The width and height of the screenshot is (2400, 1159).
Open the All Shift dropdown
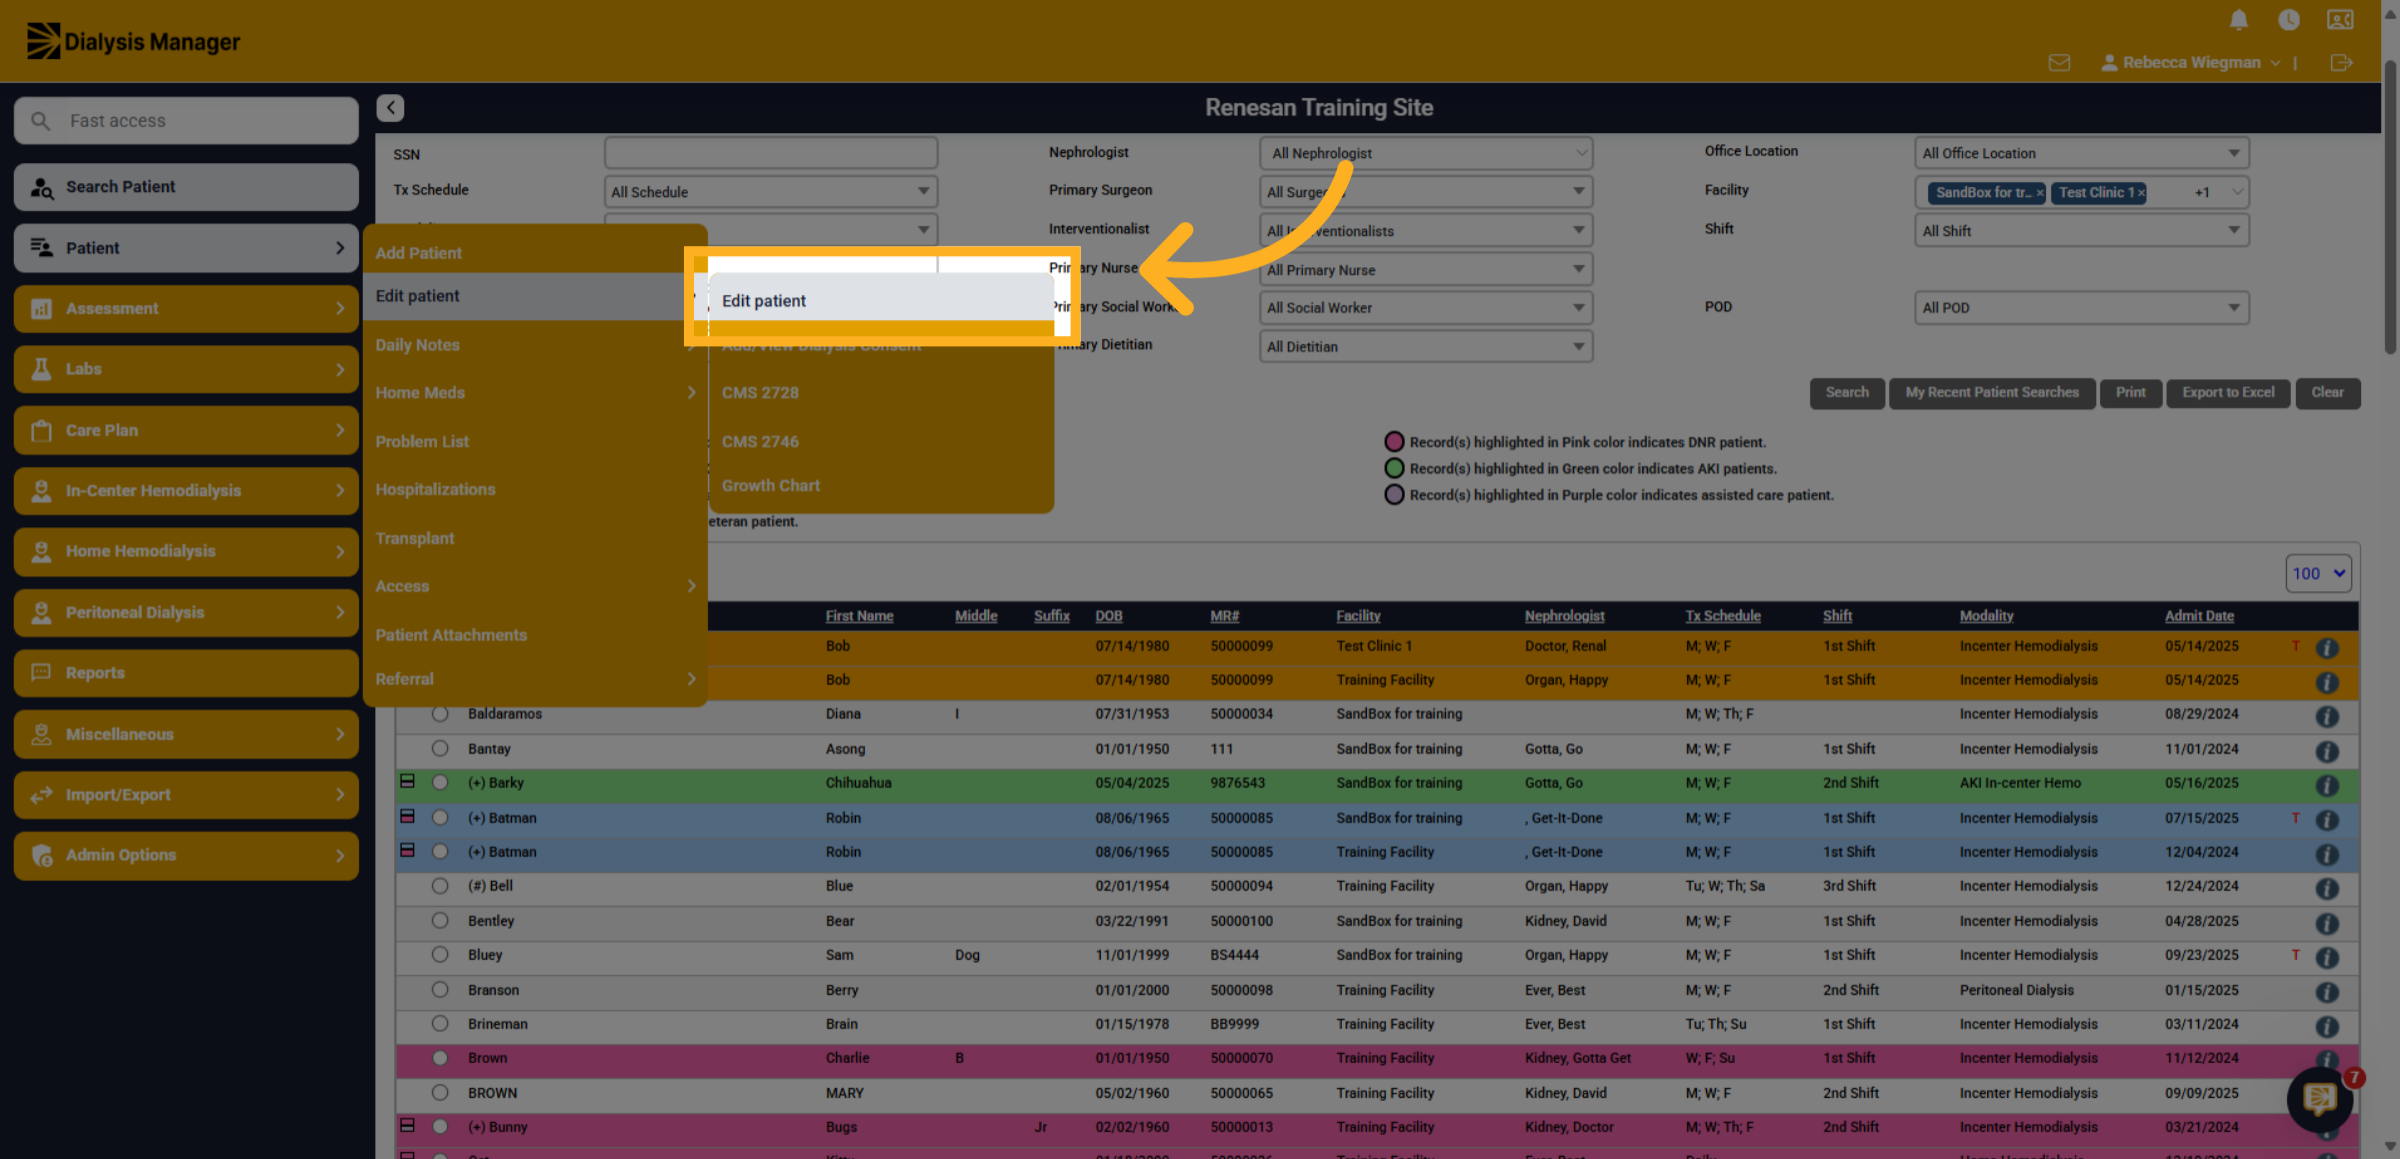tap(2081, 231)
